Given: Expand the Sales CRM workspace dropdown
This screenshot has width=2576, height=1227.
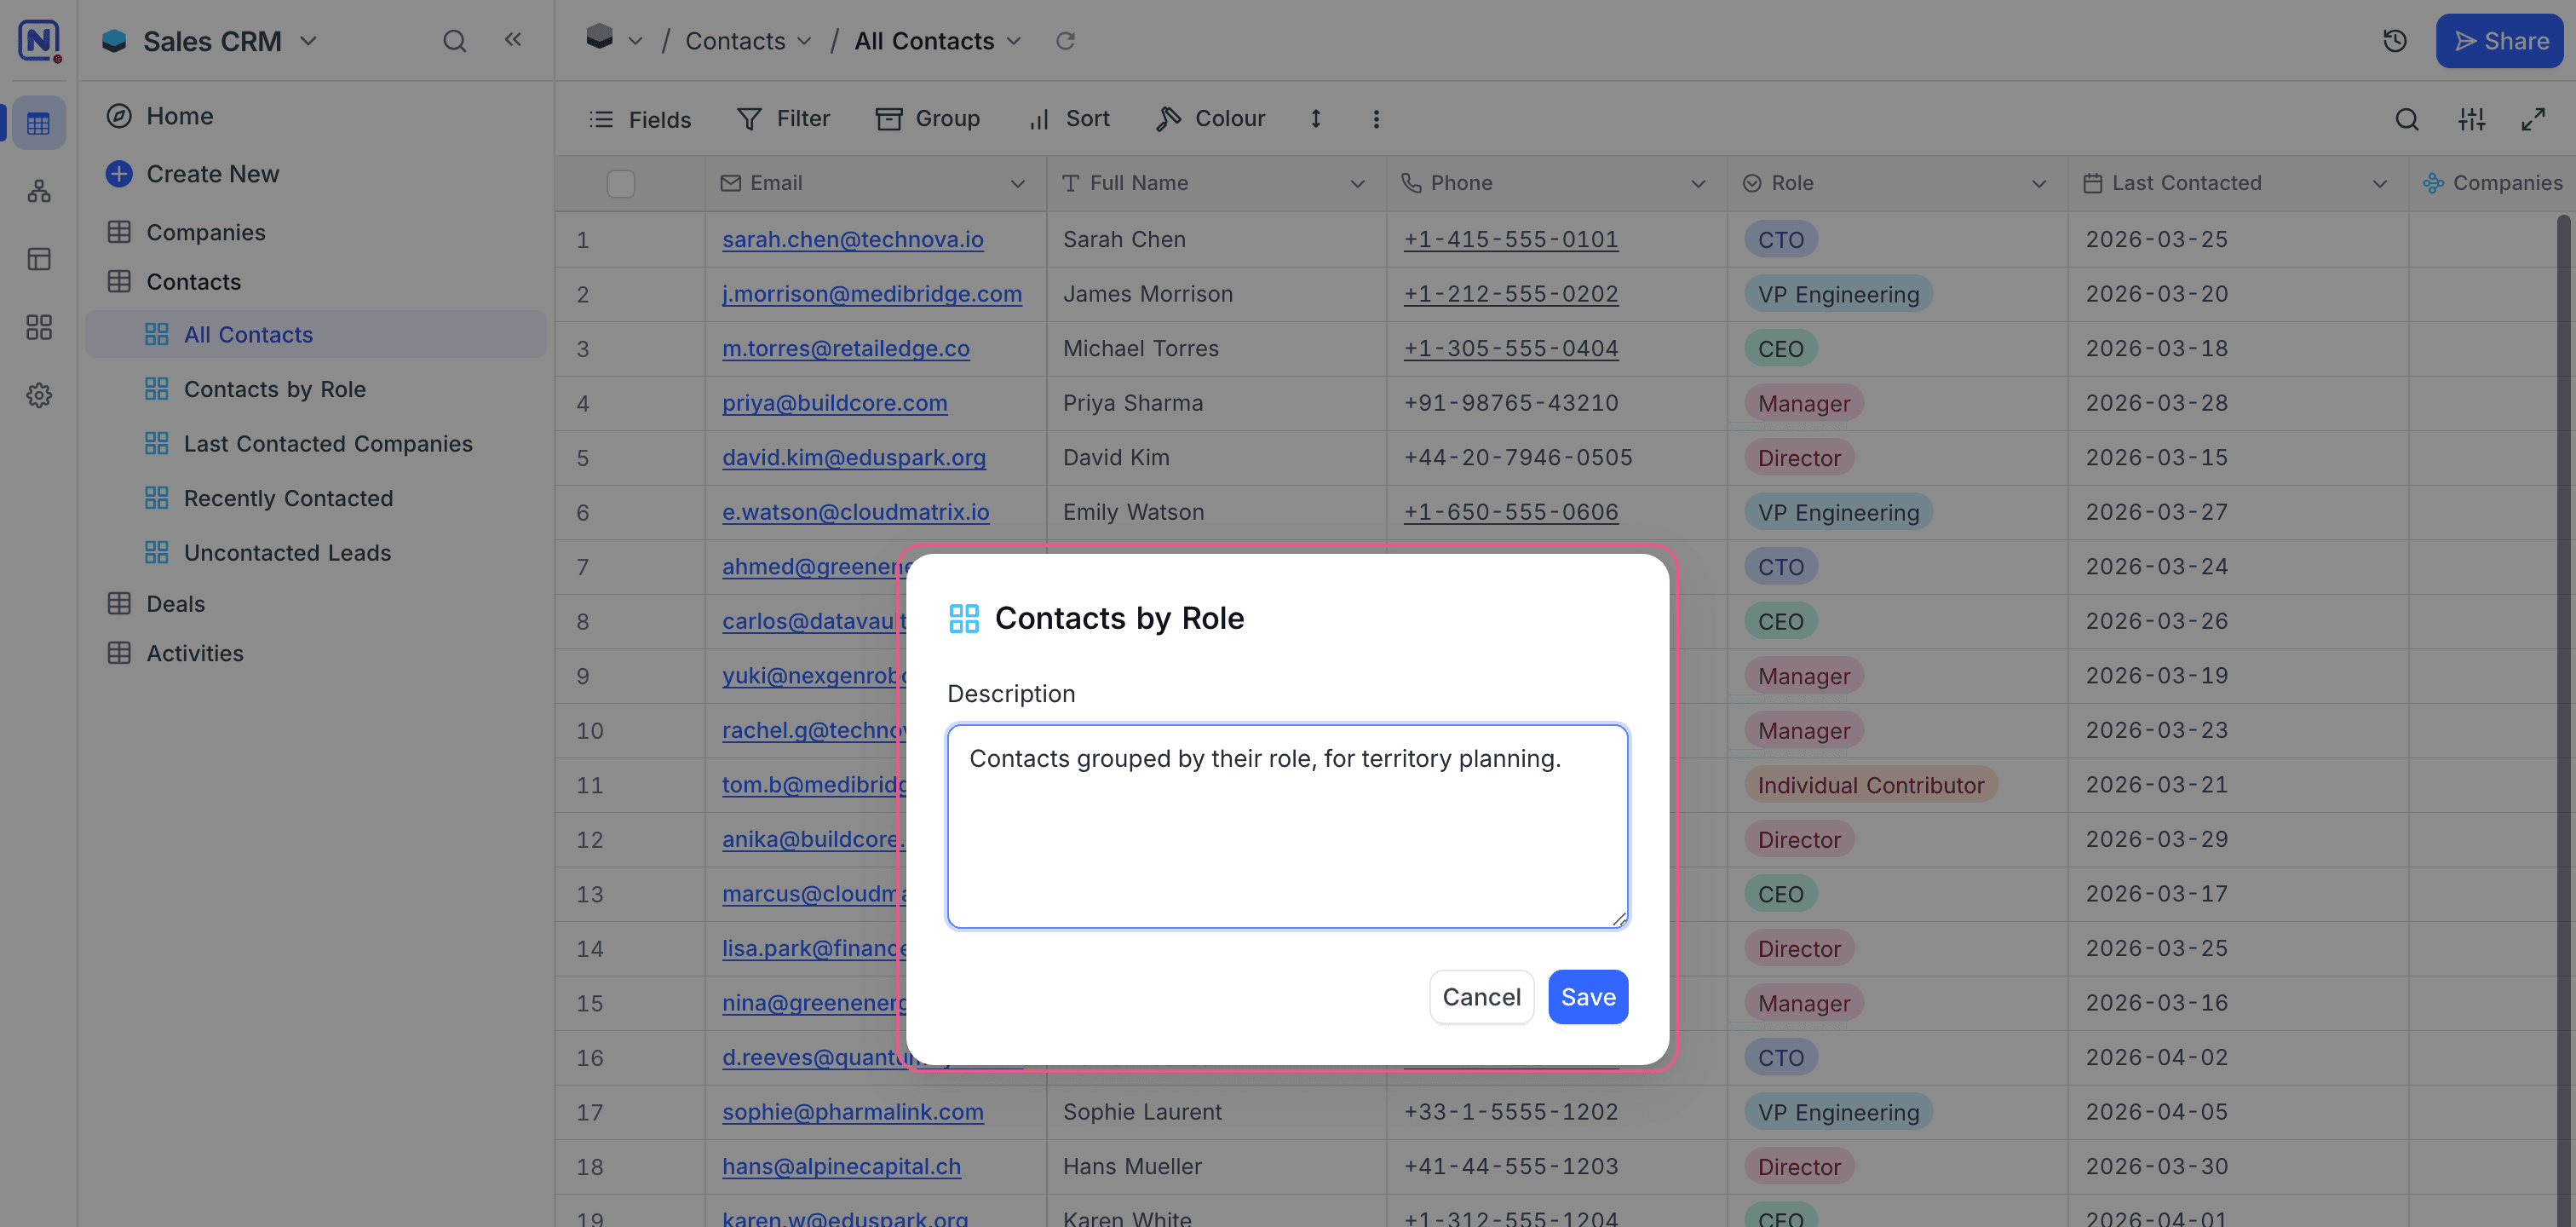Looking at the screenshot, I should pos(309,41).
